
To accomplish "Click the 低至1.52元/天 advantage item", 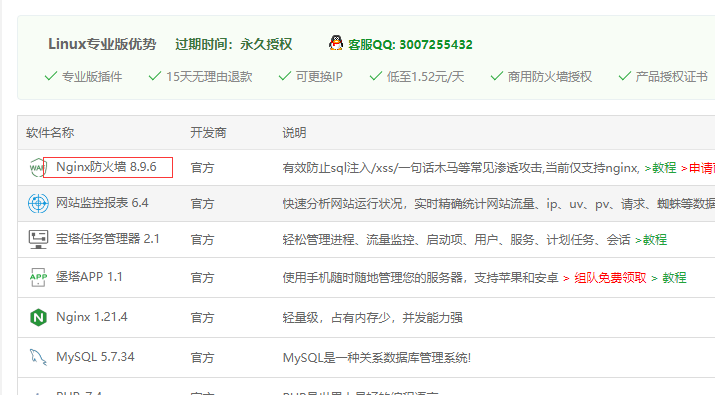I will 417,77.
